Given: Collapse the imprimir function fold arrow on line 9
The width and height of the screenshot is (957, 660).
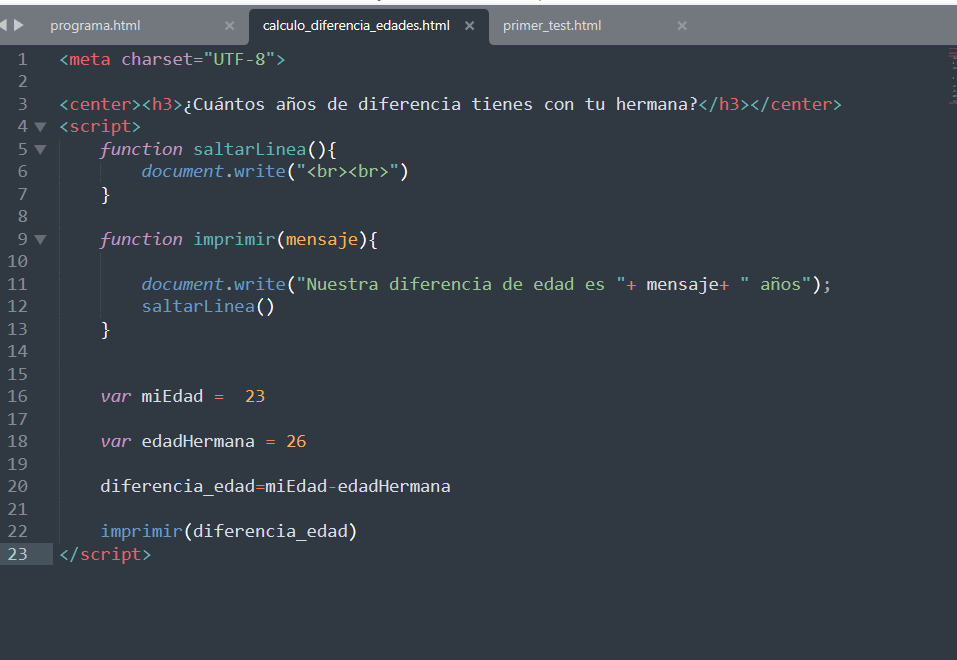Looking at the screenshot, I should pyautogui.click(x=40, y=239).
